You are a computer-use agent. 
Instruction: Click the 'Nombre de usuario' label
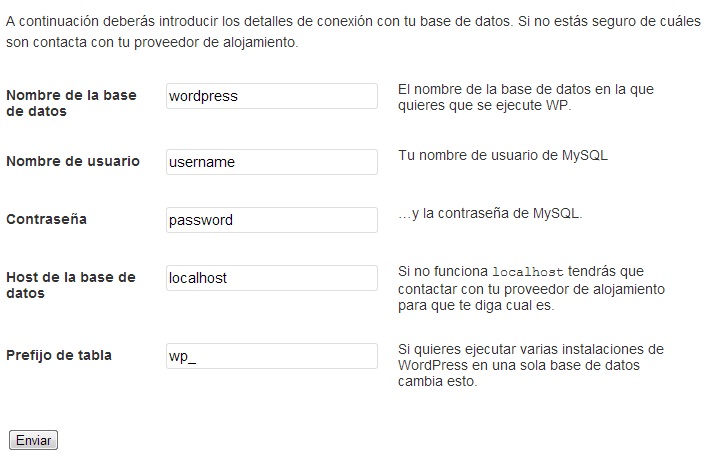click(73, 161)
